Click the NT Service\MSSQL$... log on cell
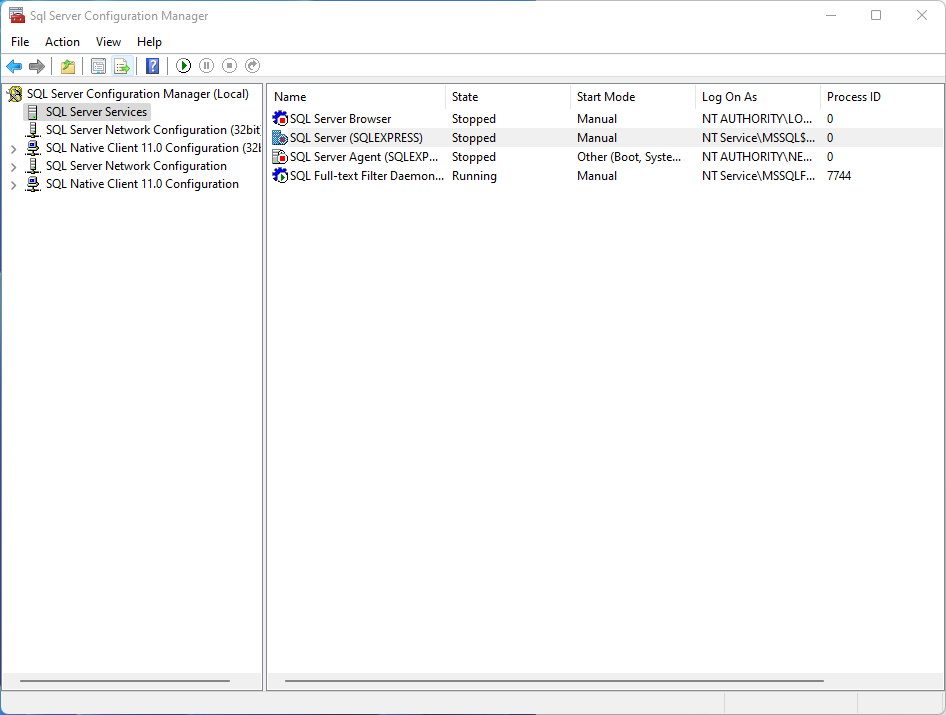The image size is (946, 715). (758, 138)
